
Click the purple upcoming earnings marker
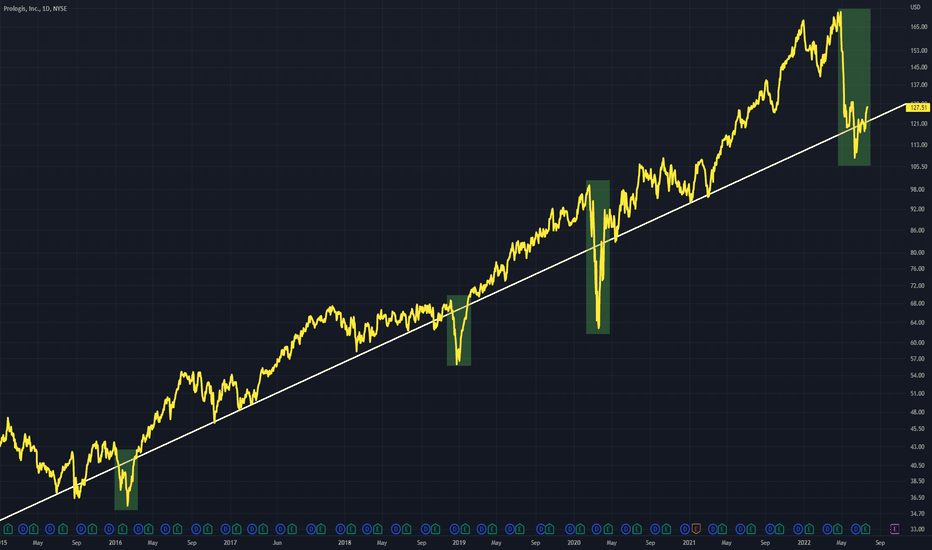pyautogui.click(x=894, y=529)
